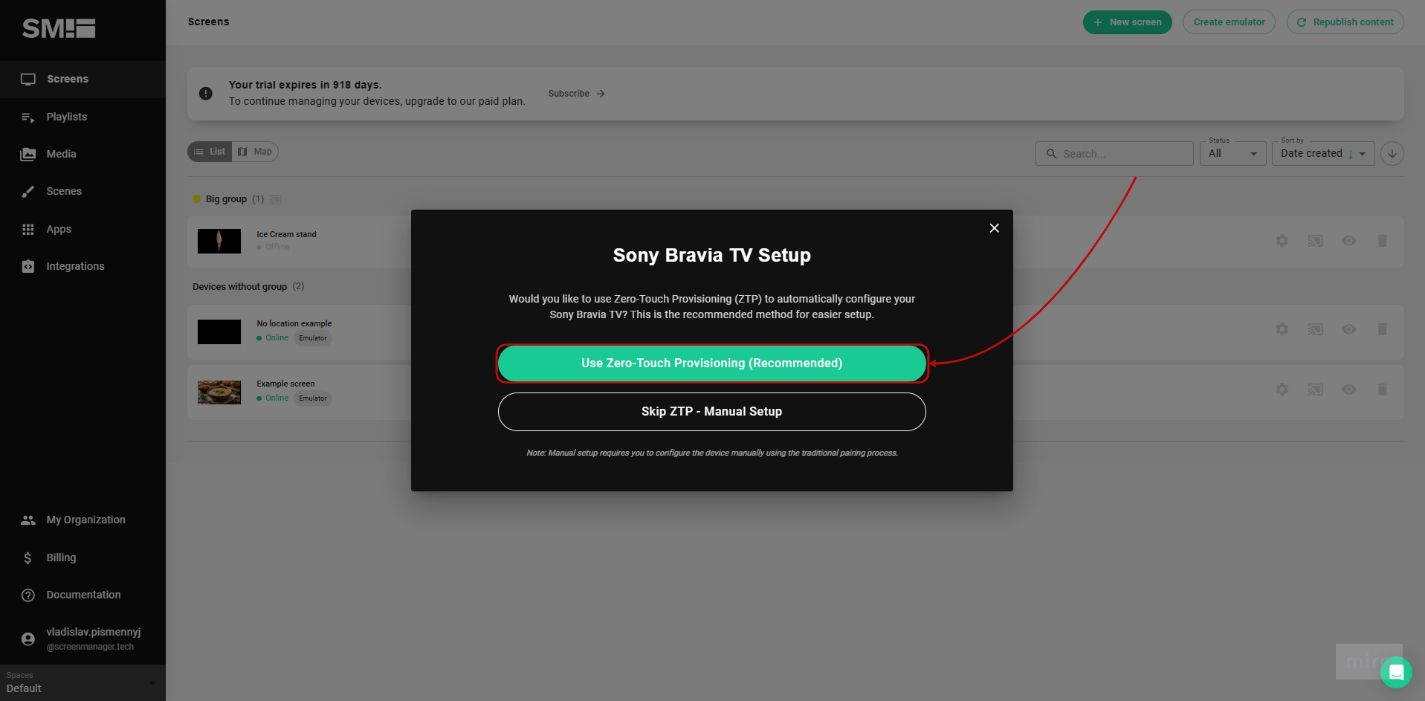Delete the No location example screen

[1382, 329]
